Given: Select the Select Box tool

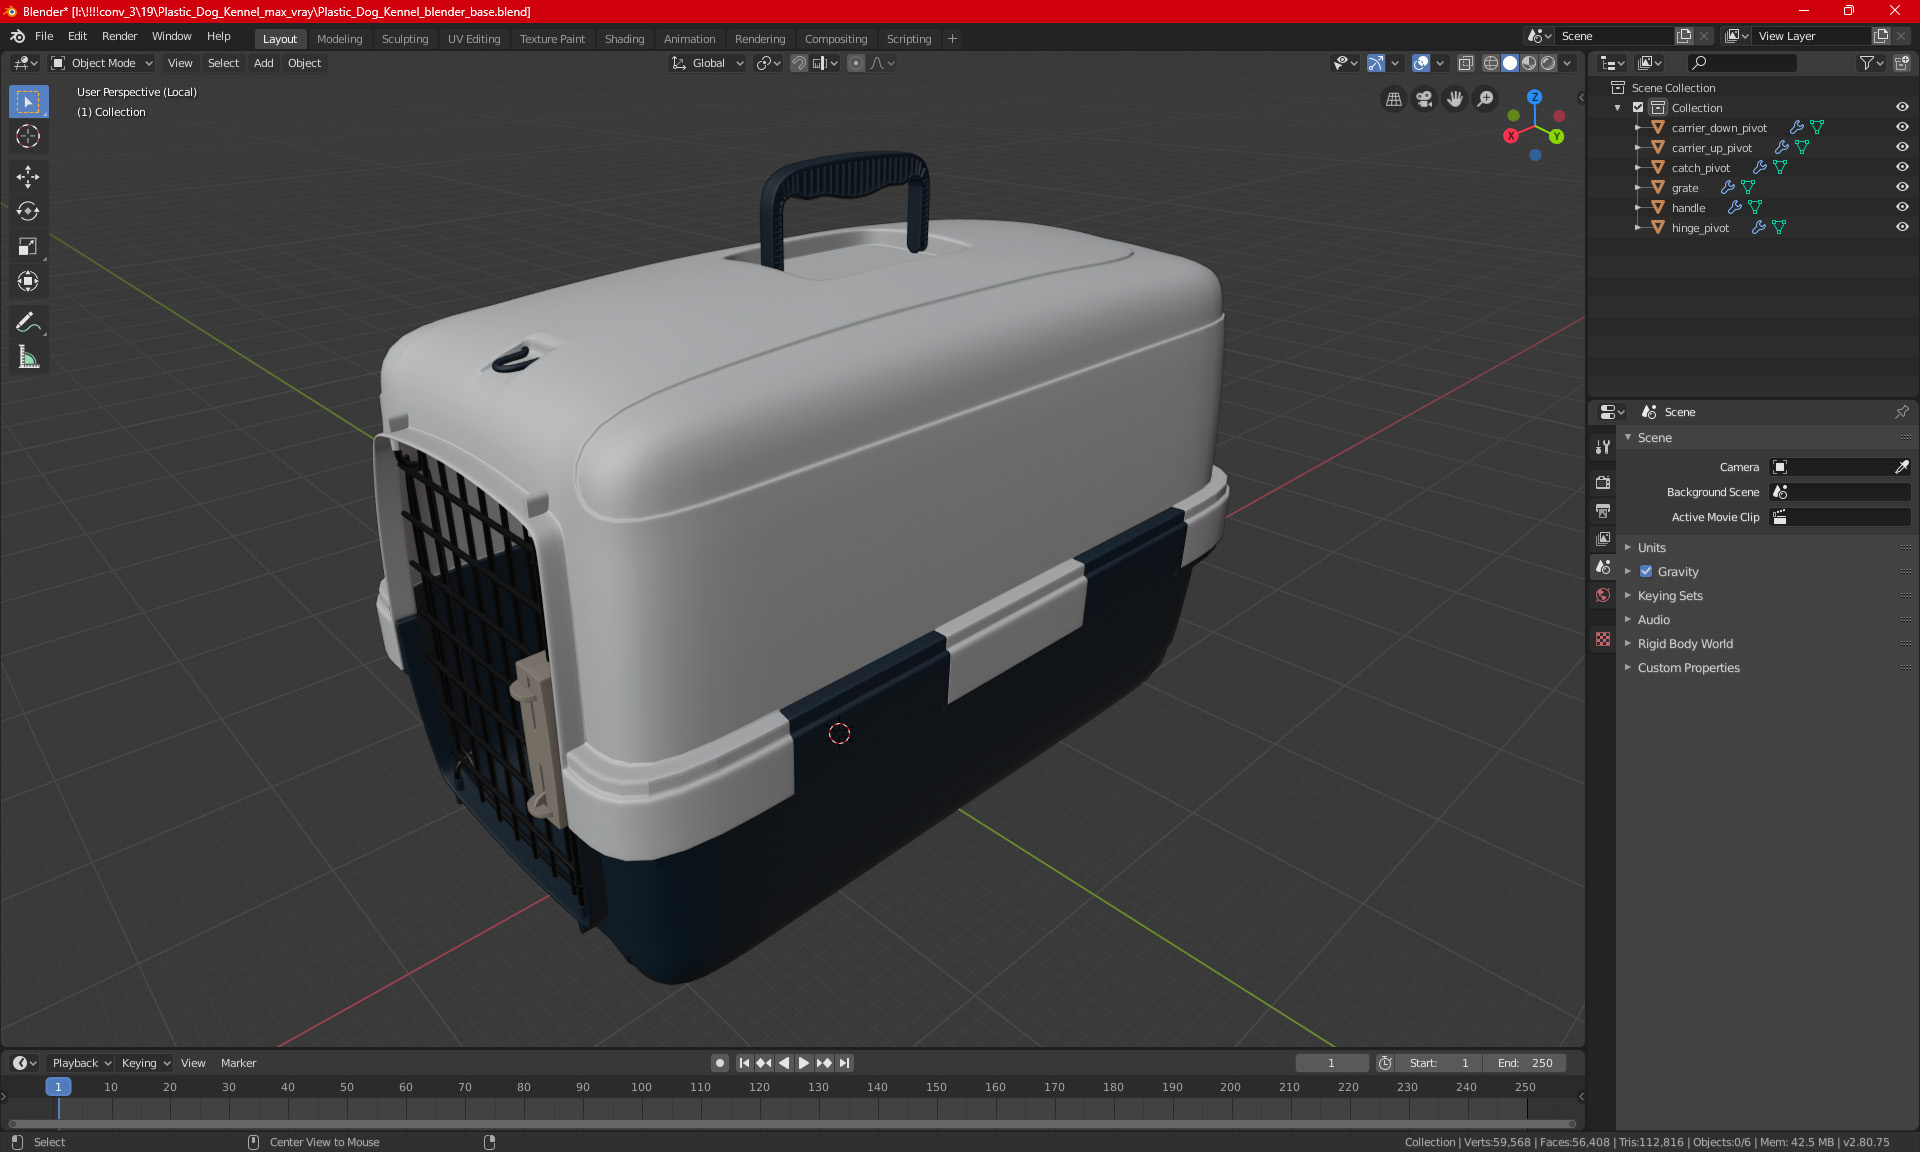Looking at the screenshot, I should pos(28,102).
